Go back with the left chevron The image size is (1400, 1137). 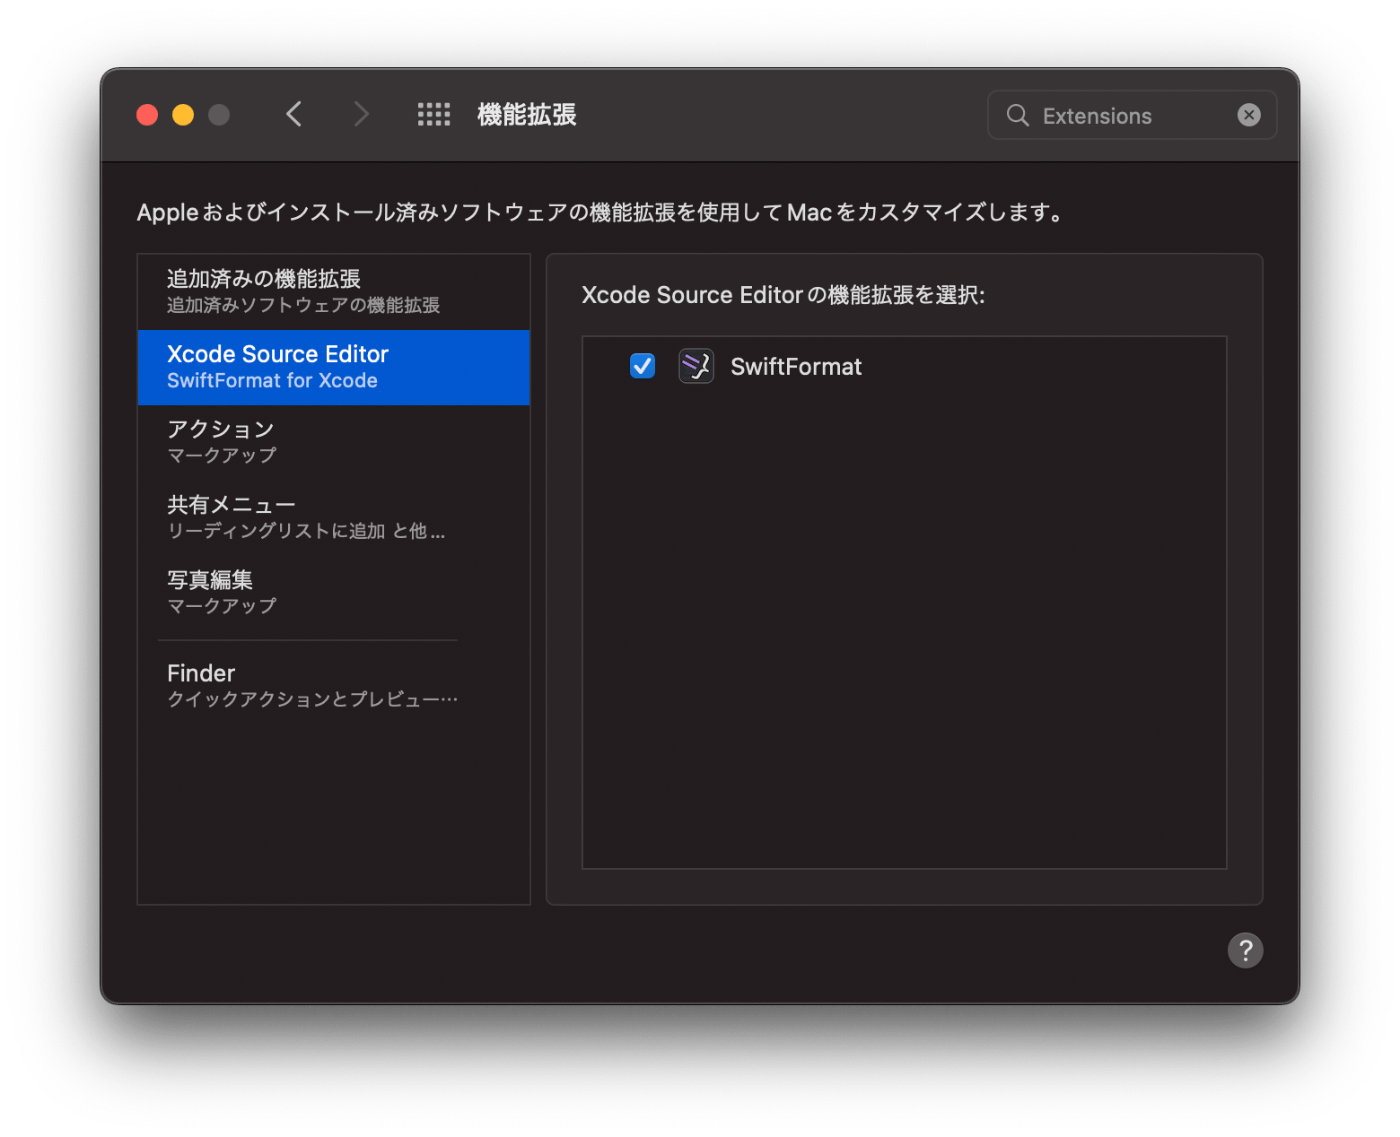tap(294, 115)
